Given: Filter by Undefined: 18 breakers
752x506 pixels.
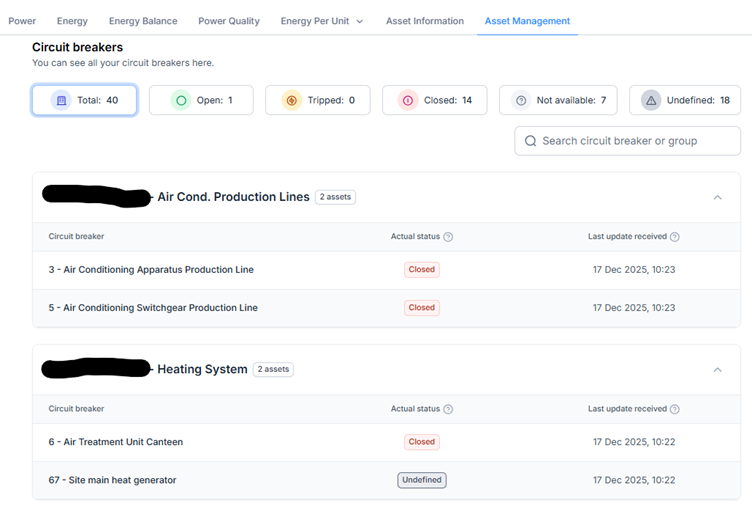Looking at the screenshot, I should tap(685, 100).
